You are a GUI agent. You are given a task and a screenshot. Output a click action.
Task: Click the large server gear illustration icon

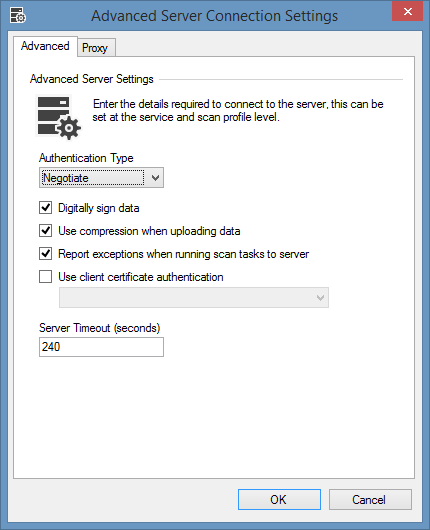(58, 117)
